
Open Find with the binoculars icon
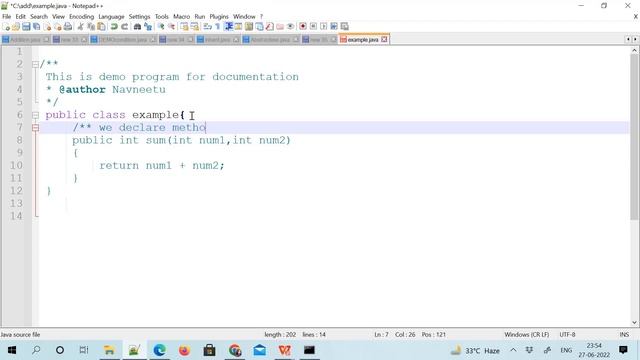137,27
